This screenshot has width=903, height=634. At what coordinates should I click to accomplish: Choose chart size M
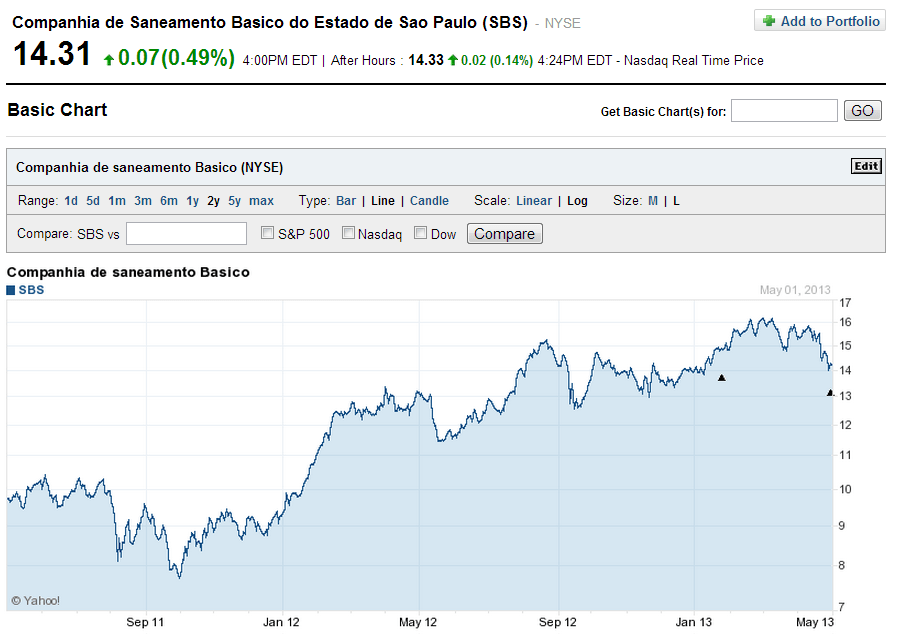pos(652,201)
